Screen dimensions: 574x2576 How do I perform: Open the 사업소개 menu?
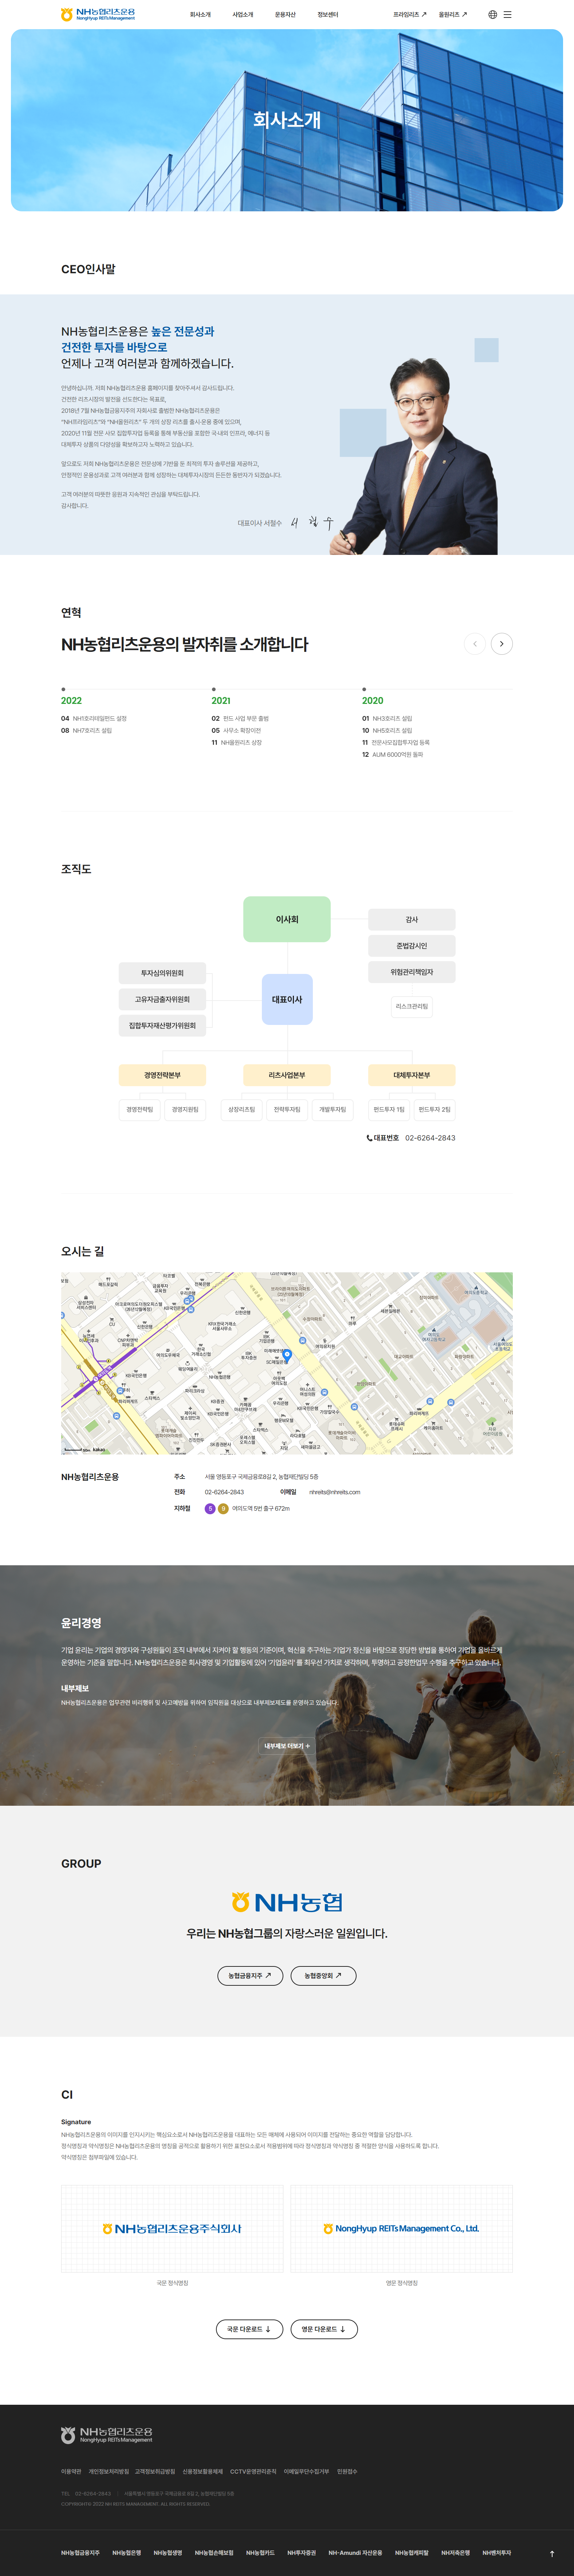point(243,15)
